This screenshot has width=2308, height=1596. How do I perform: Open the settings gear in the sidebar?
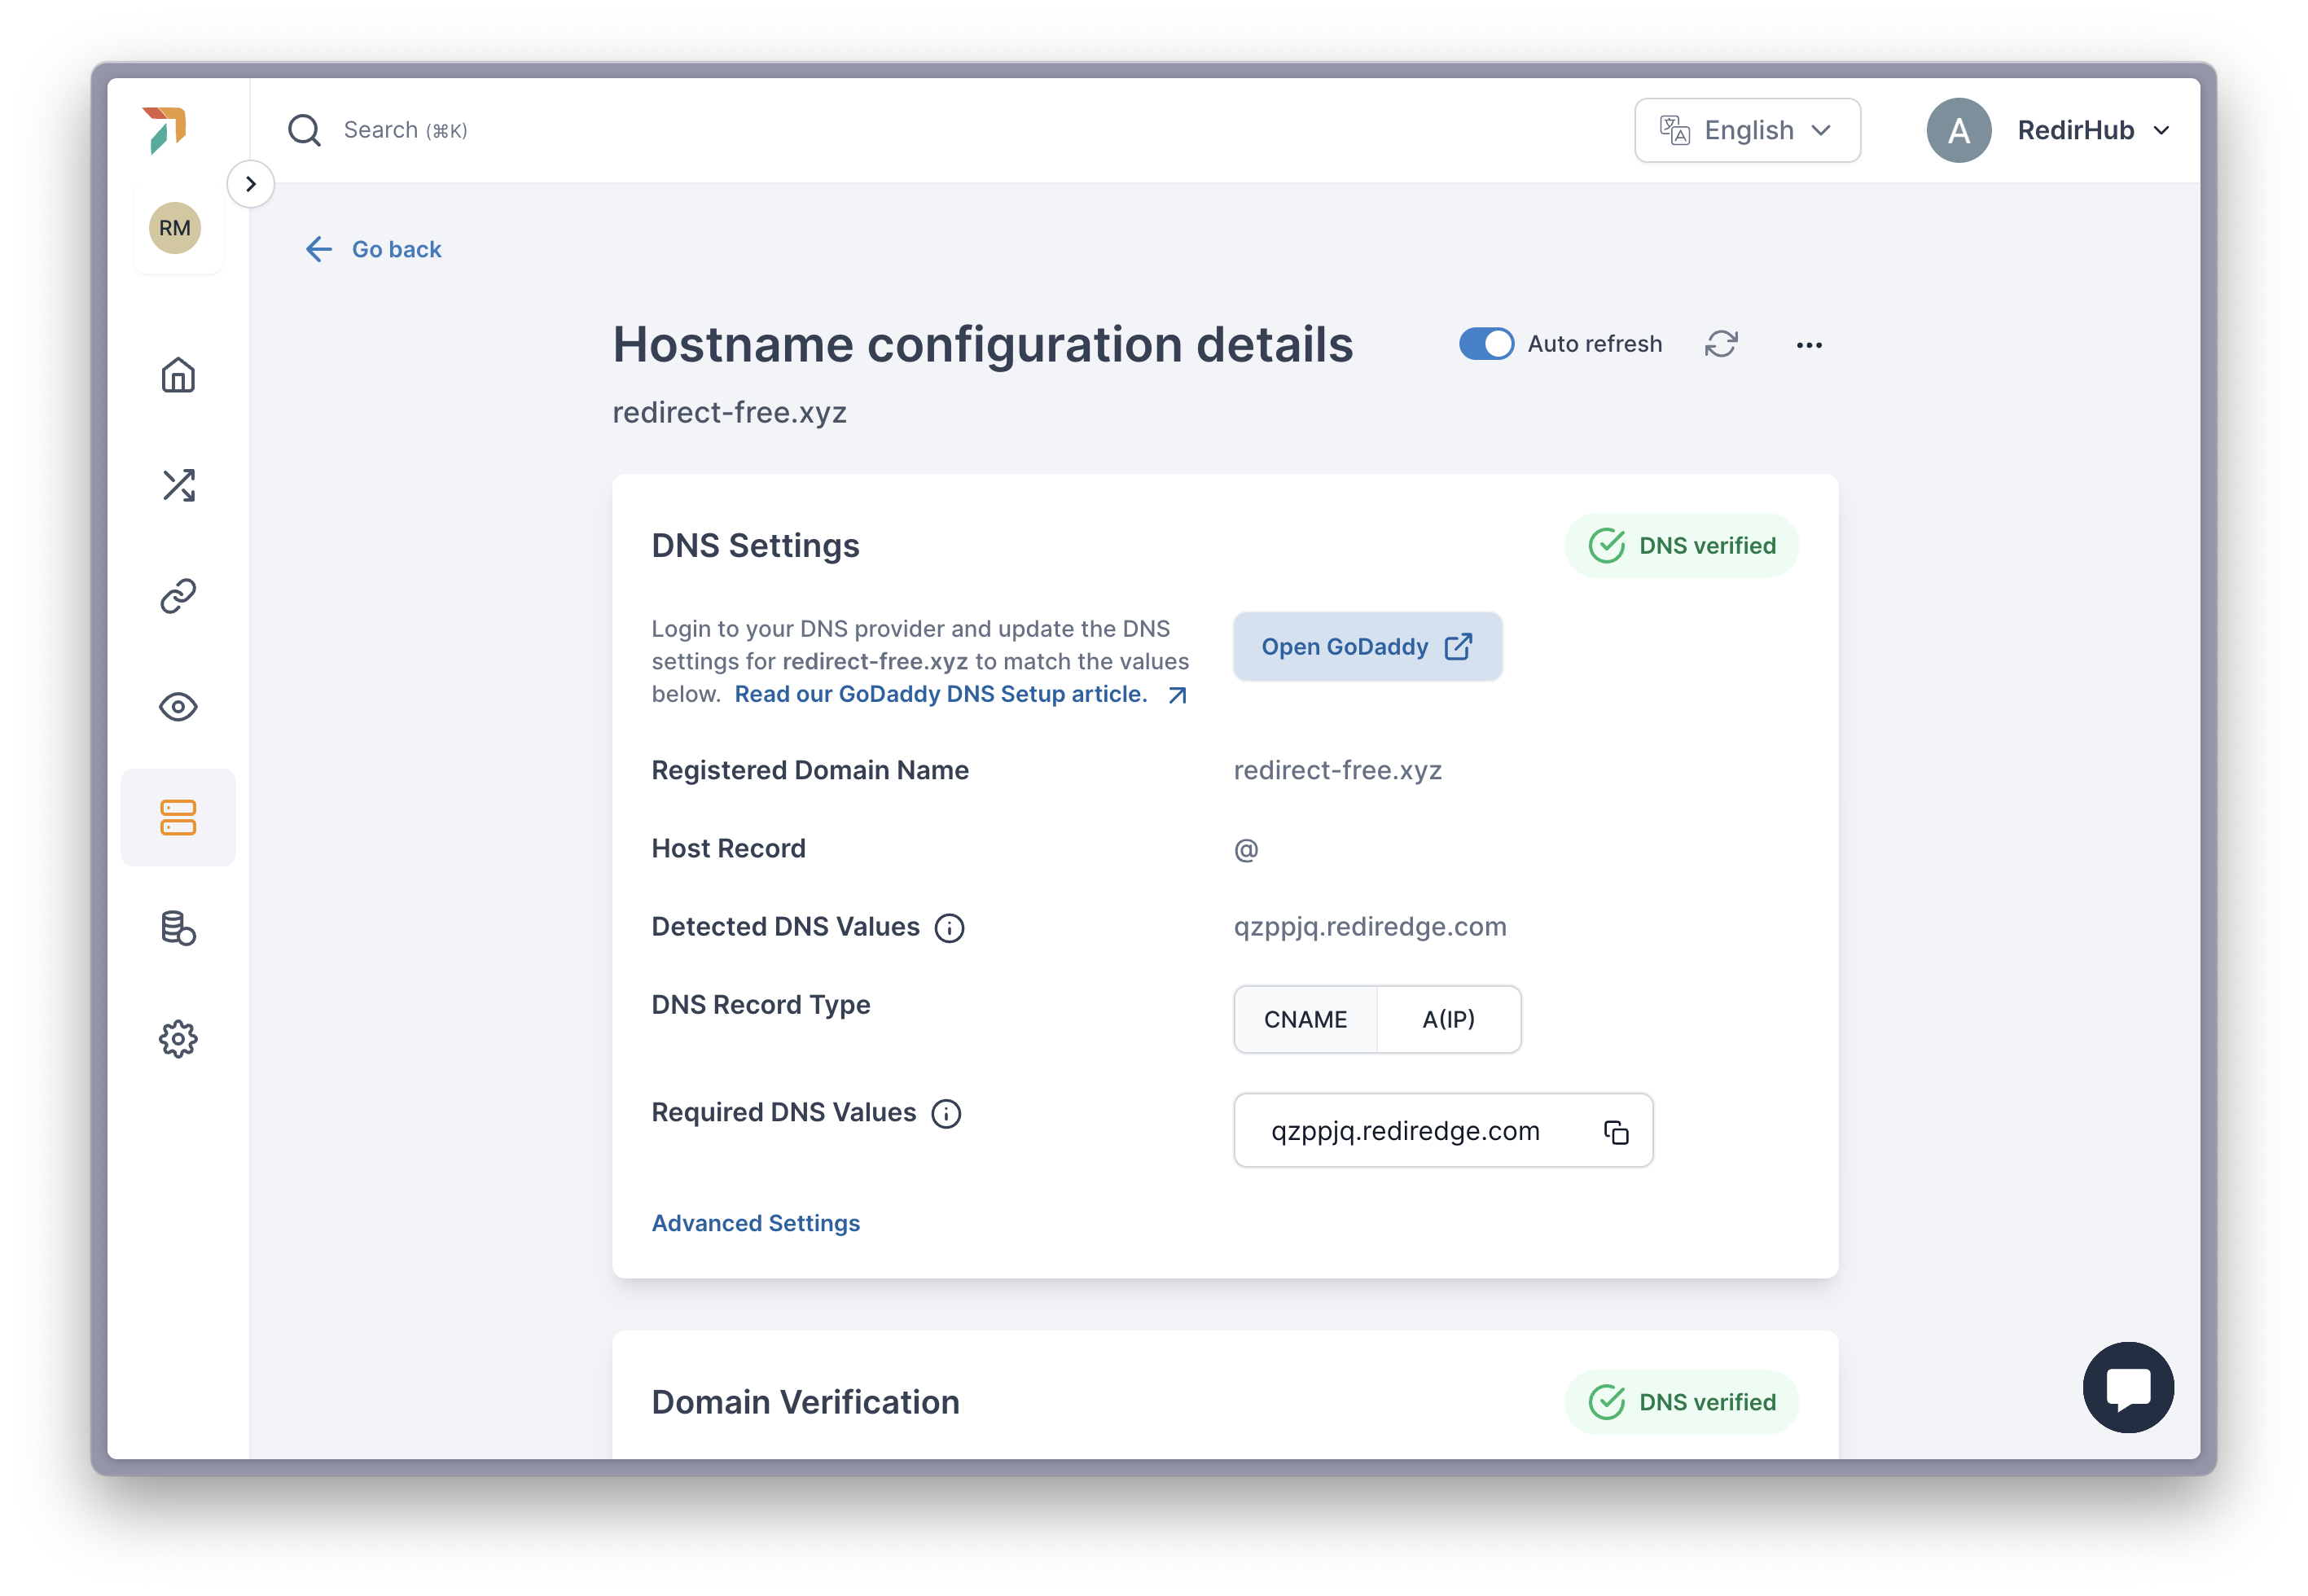178,1039
